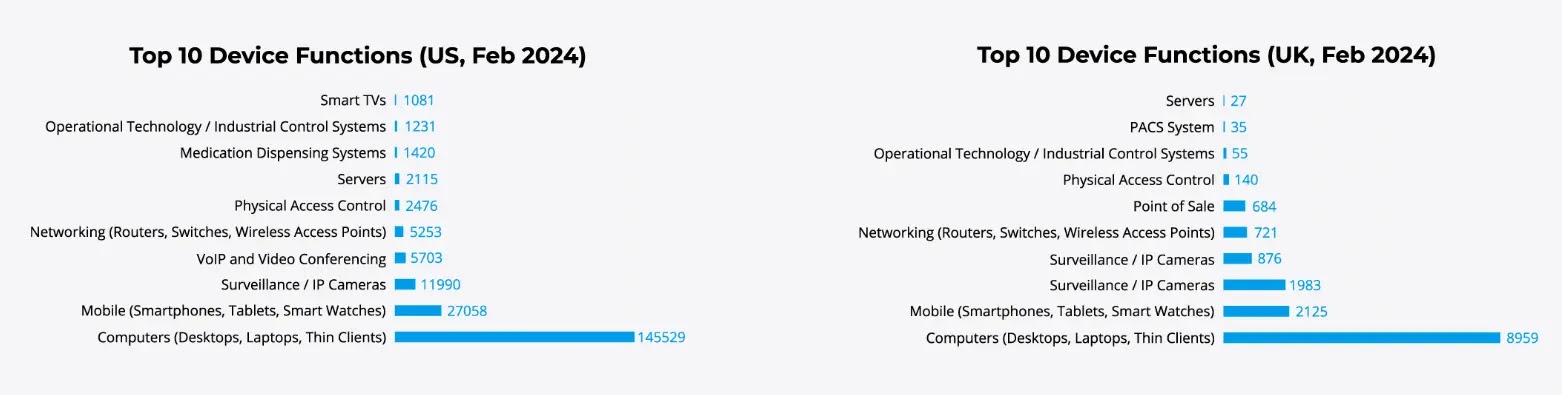Click the Point of Sale bar valued 684
This screenshot has height=395, width=1562.
coord(1234,206)
